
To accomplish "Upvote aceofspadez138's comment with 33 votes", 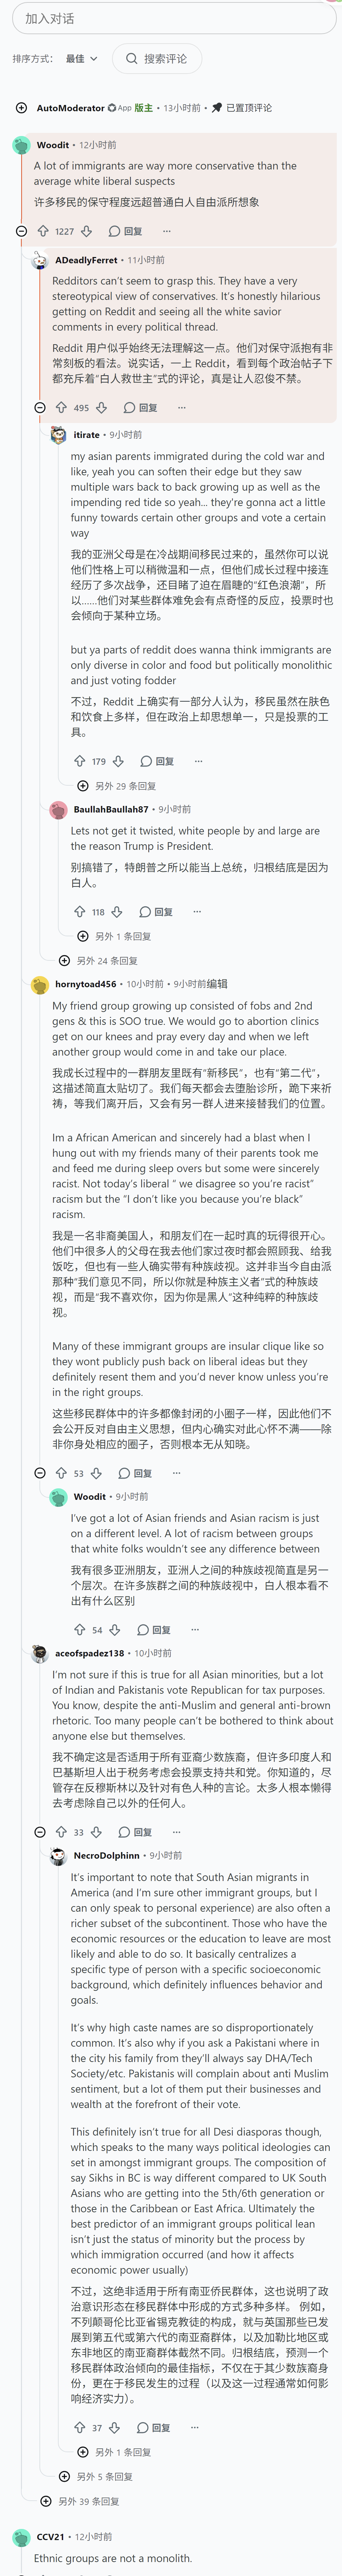I will (61, 1831).
